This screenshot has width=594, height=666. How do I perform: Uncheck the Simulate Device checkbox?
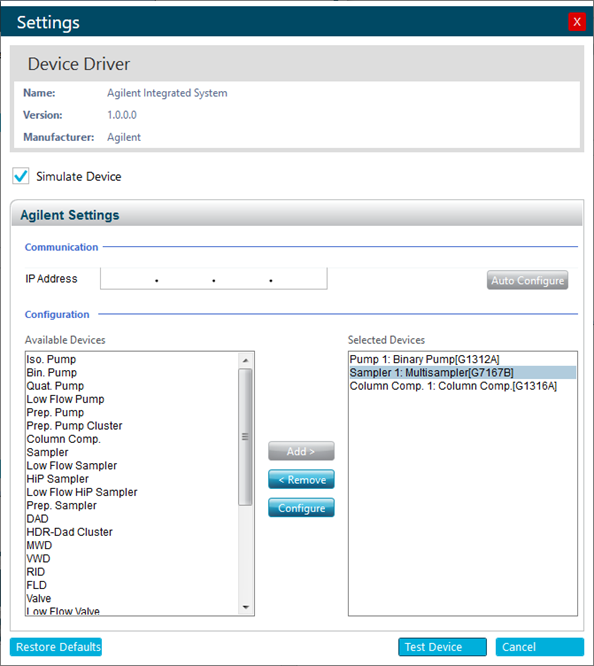21,176
